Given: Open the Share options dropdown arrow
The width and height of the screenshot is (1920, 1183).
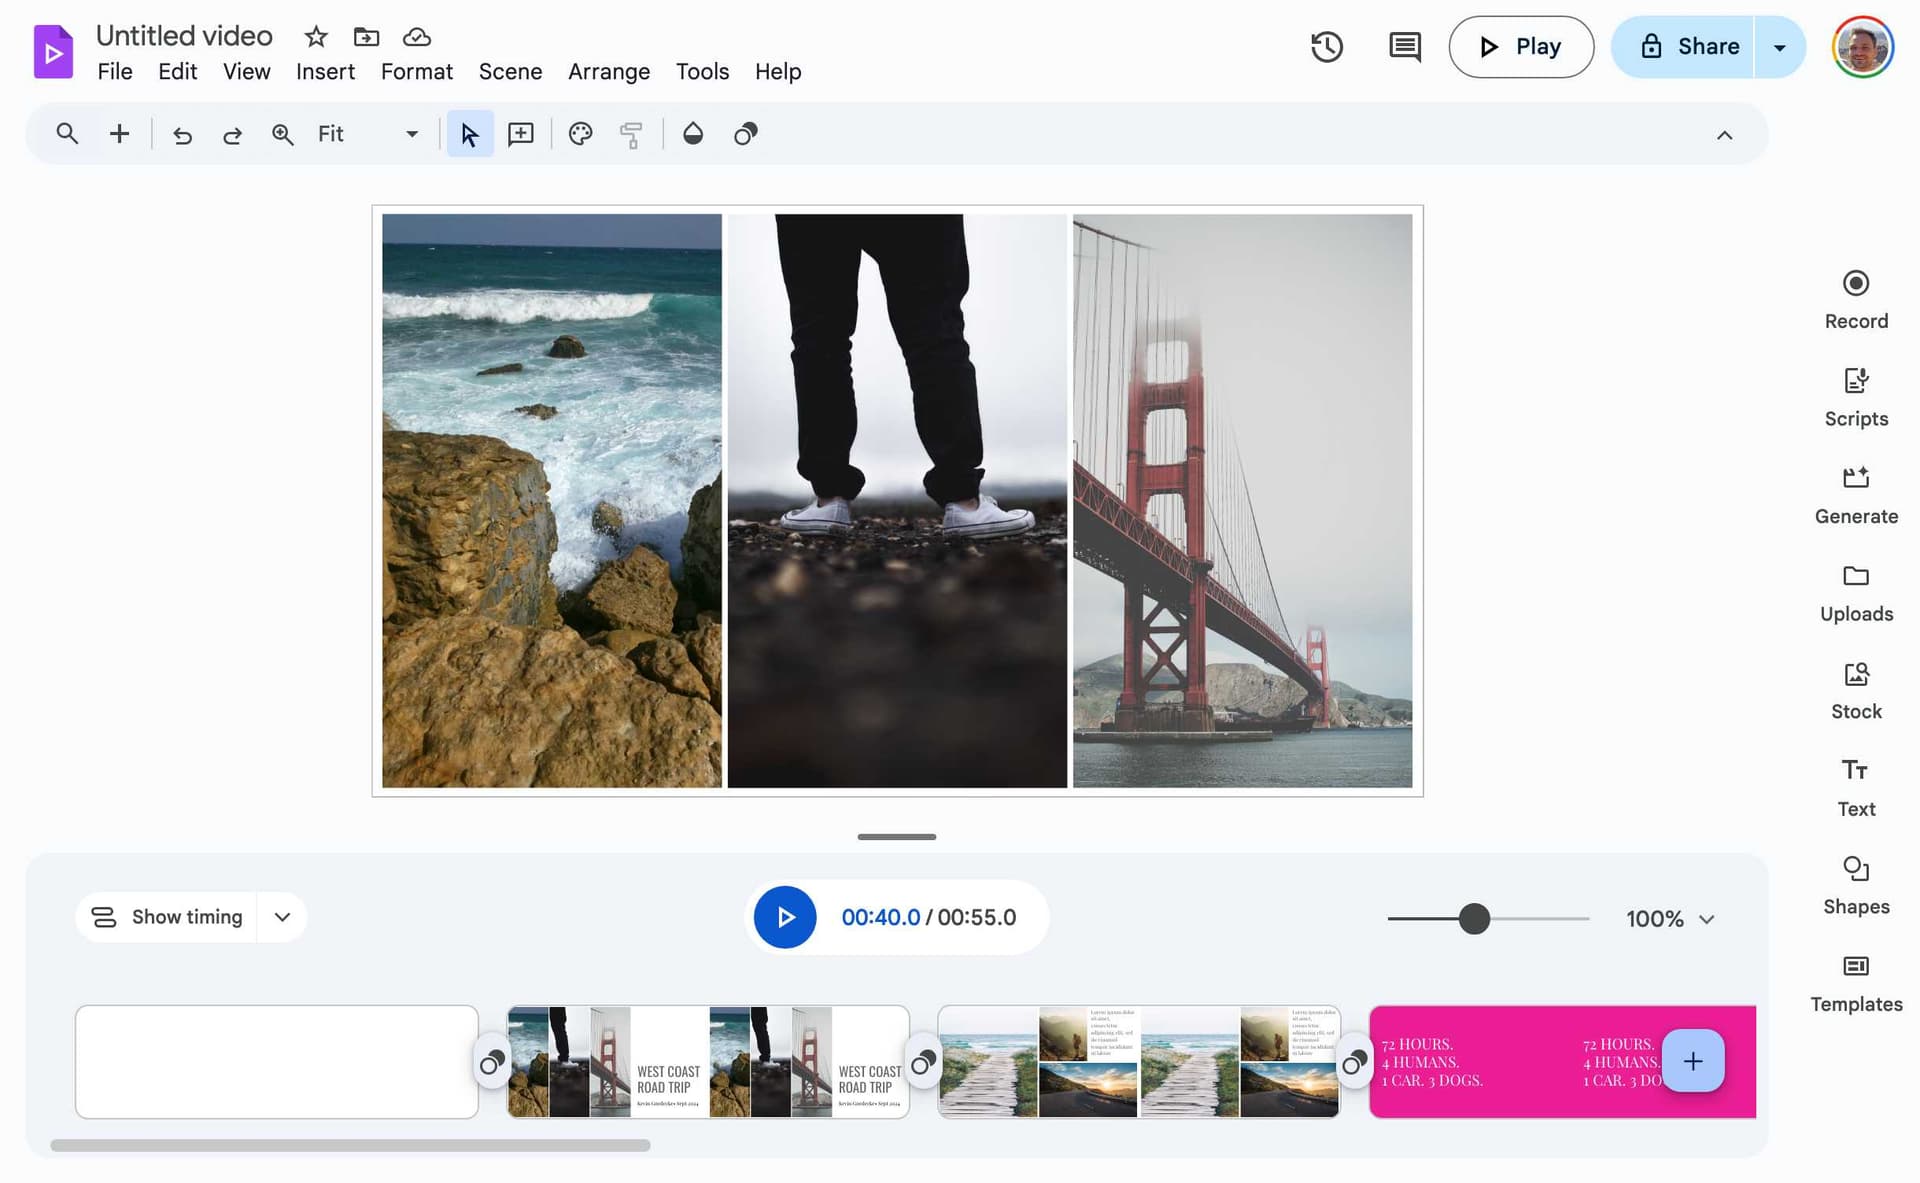Looking at the screenshot, I should tap(1779, 47).
